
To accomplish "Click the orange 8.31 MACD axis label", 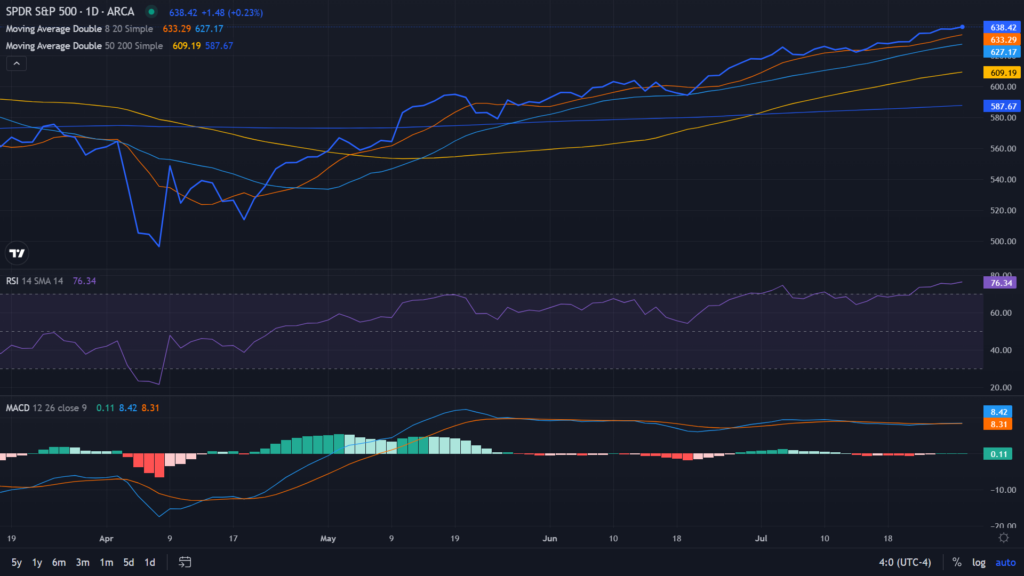I will tap(998, 424).
